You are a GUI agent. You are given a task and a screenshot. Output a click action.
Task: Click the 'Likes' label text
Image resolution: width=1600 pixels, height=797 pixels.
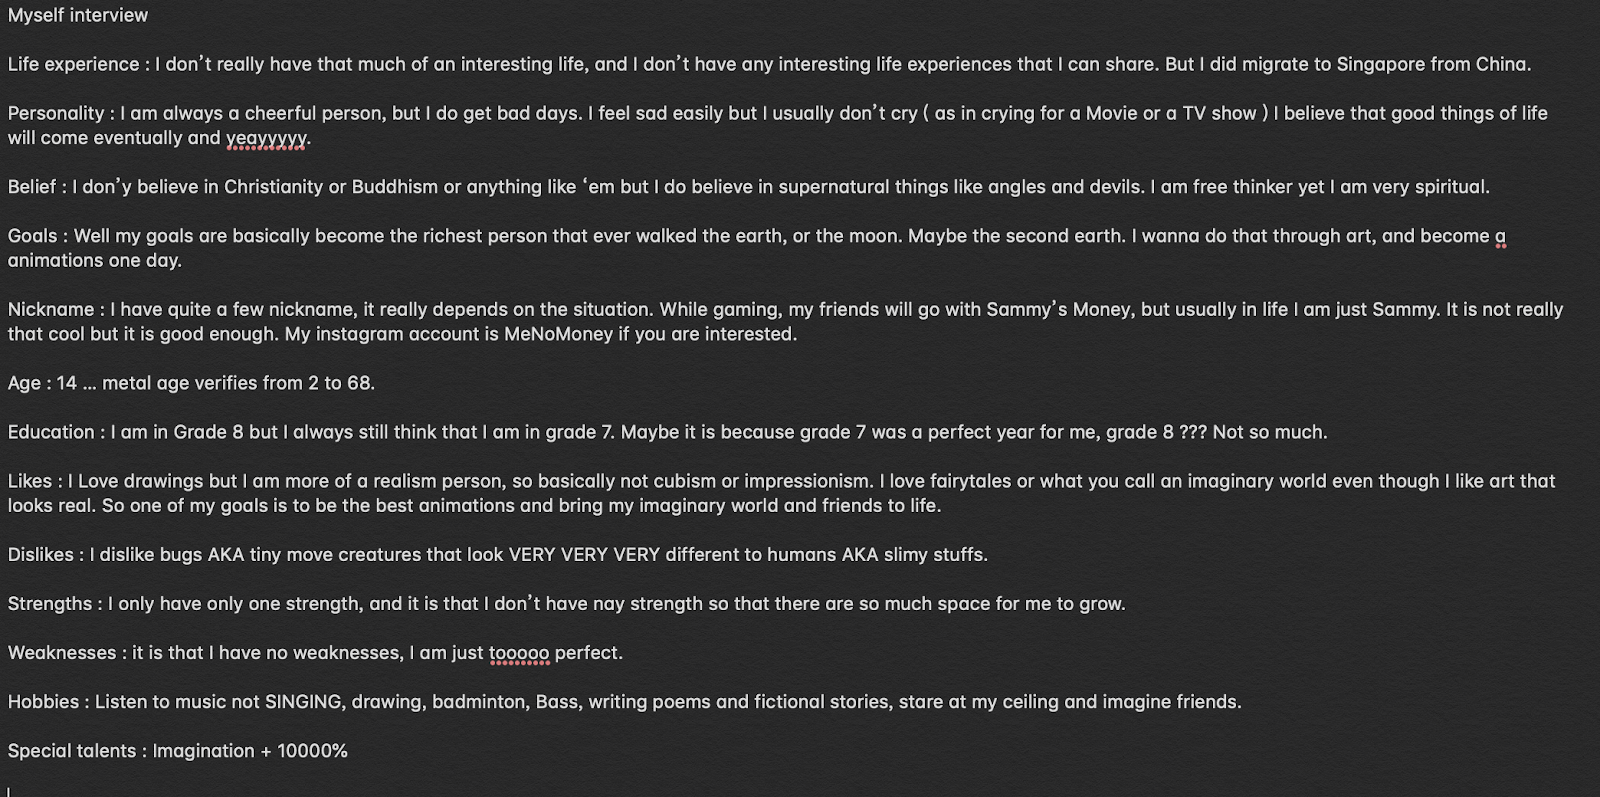point(30,481)
